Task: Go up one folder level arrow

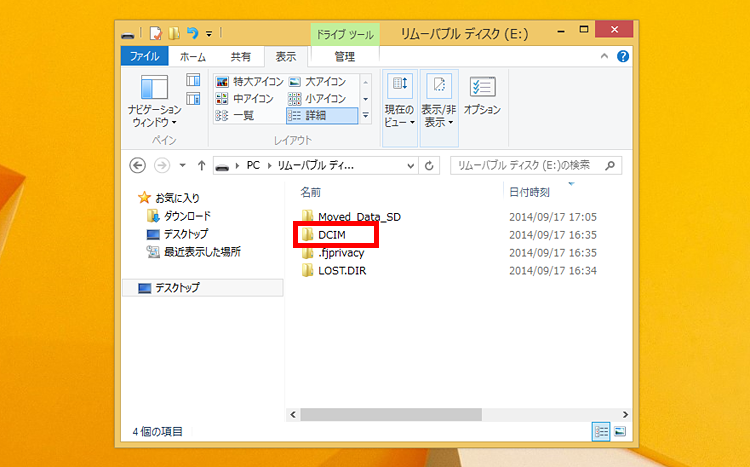Action: 201,165
